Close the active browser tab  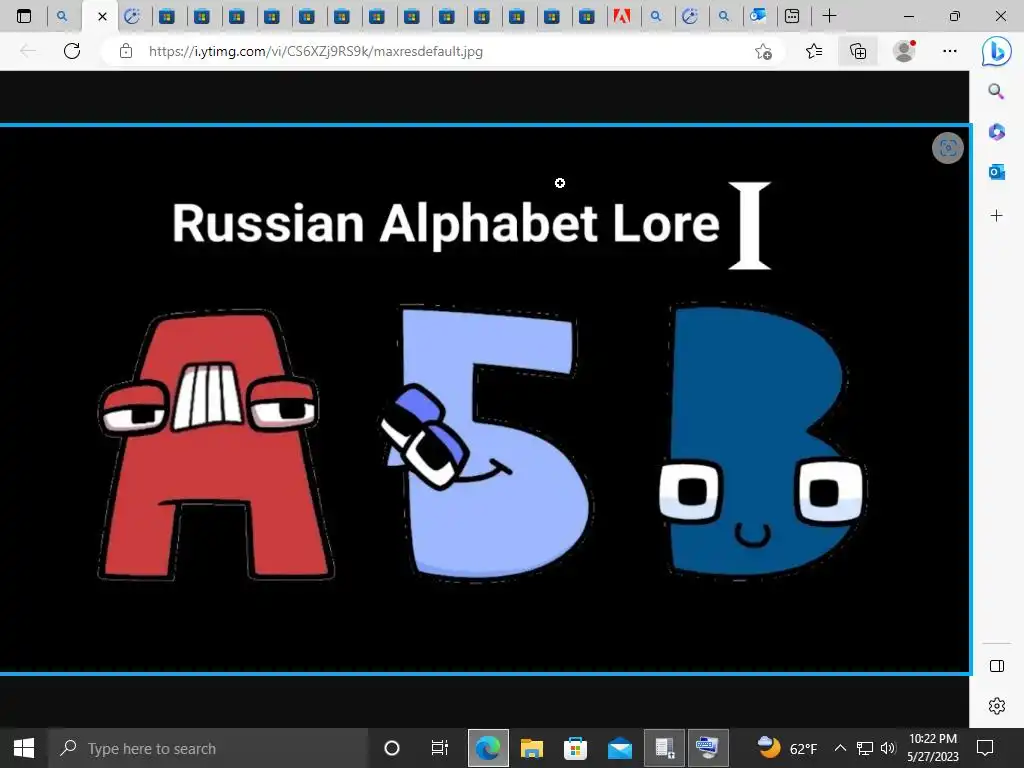102,17
